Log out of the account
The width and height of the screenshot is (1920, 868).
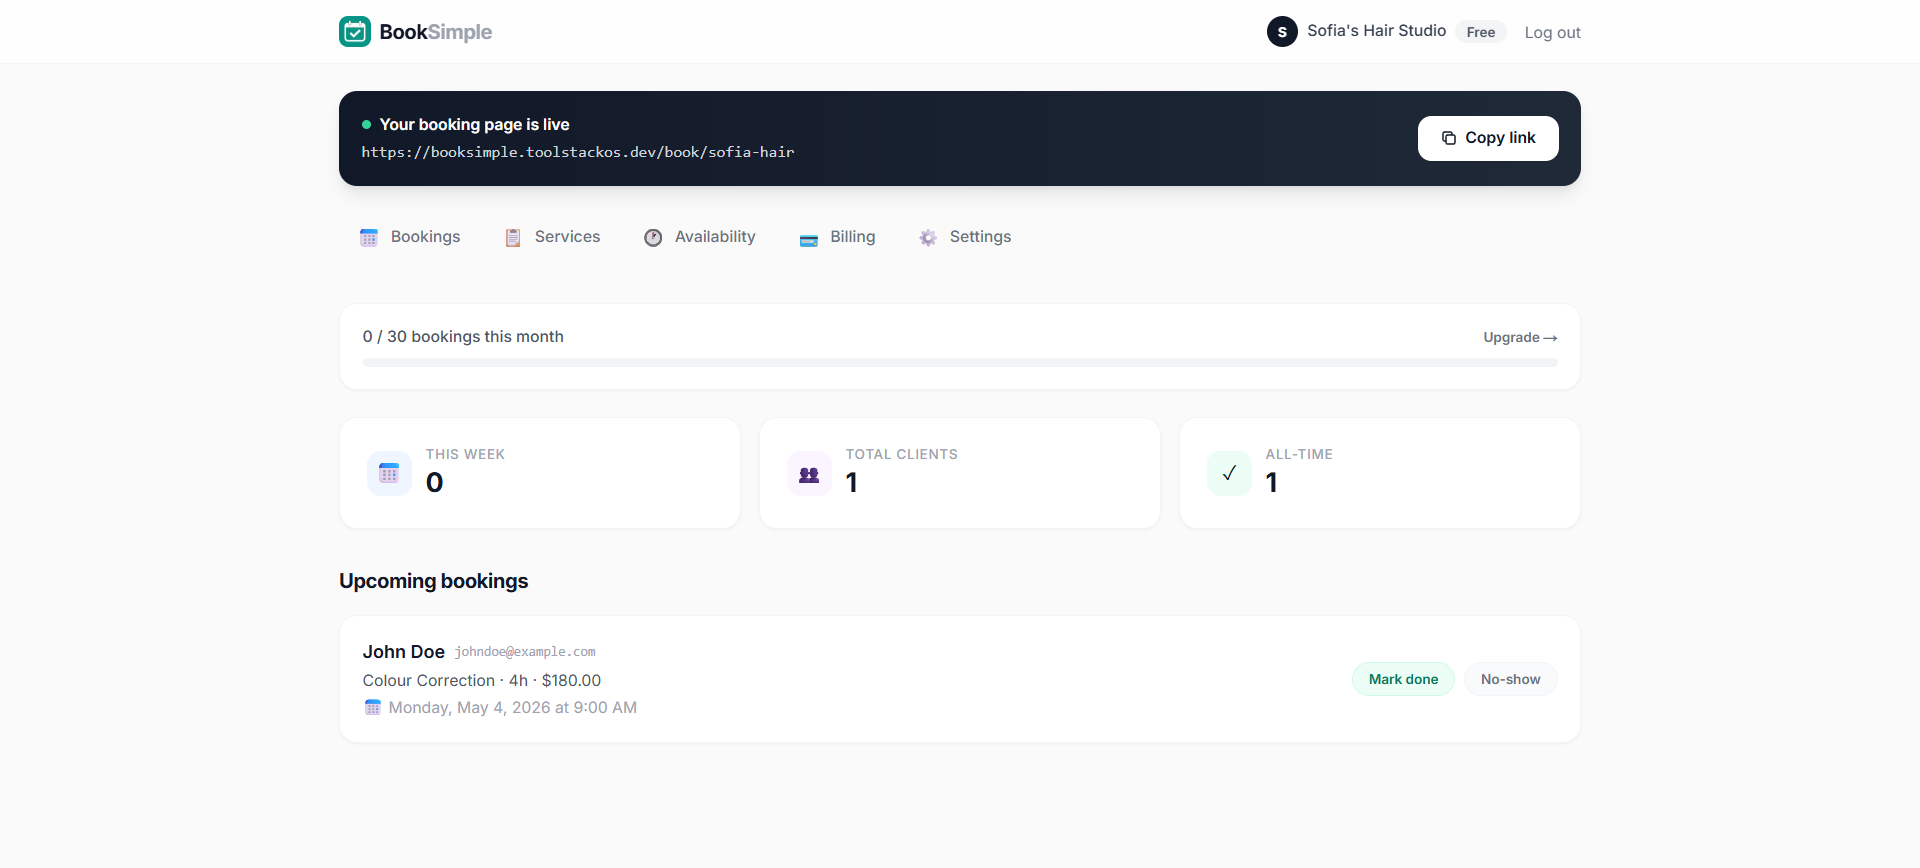tap(1552, 32)
